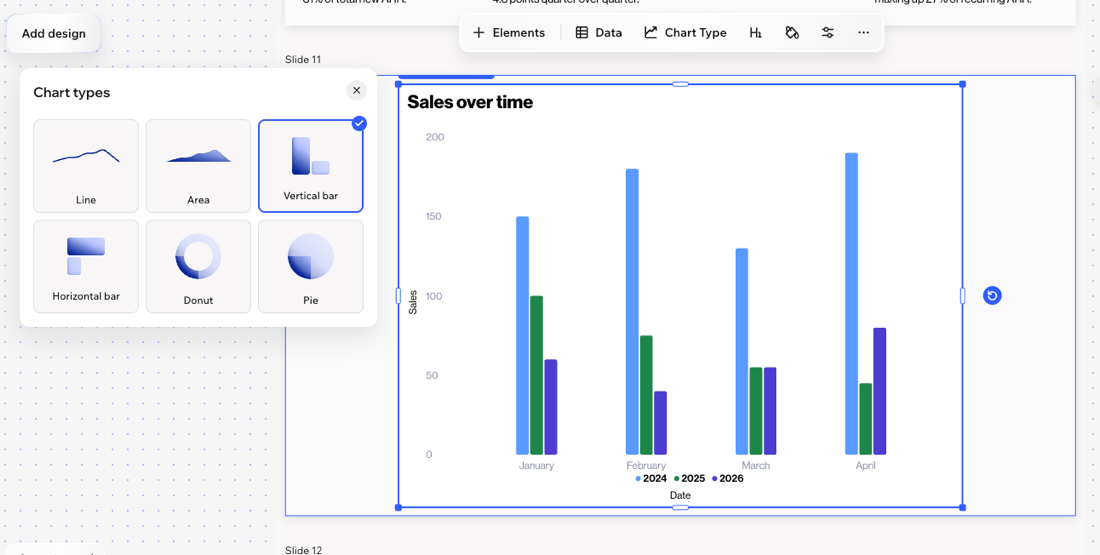The image size is (1100, 555).
Task: Click the Sales y-axis label
Action: tap(412, 302)
